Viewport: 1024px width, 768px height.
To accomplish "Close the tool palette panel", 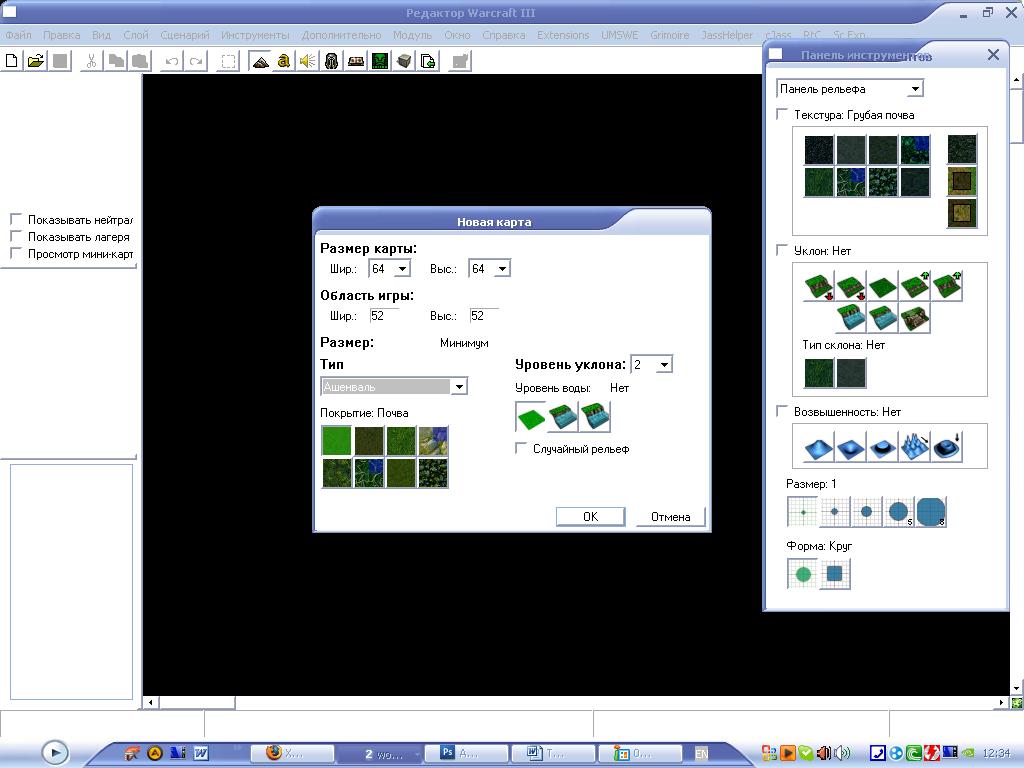I will [993, 55].
